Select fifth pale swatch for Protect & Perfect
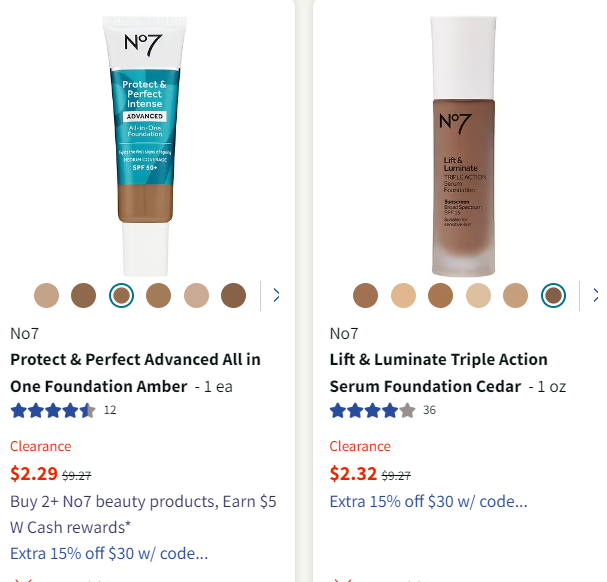Screen dimensions: 607x582 tap(196, 295)
